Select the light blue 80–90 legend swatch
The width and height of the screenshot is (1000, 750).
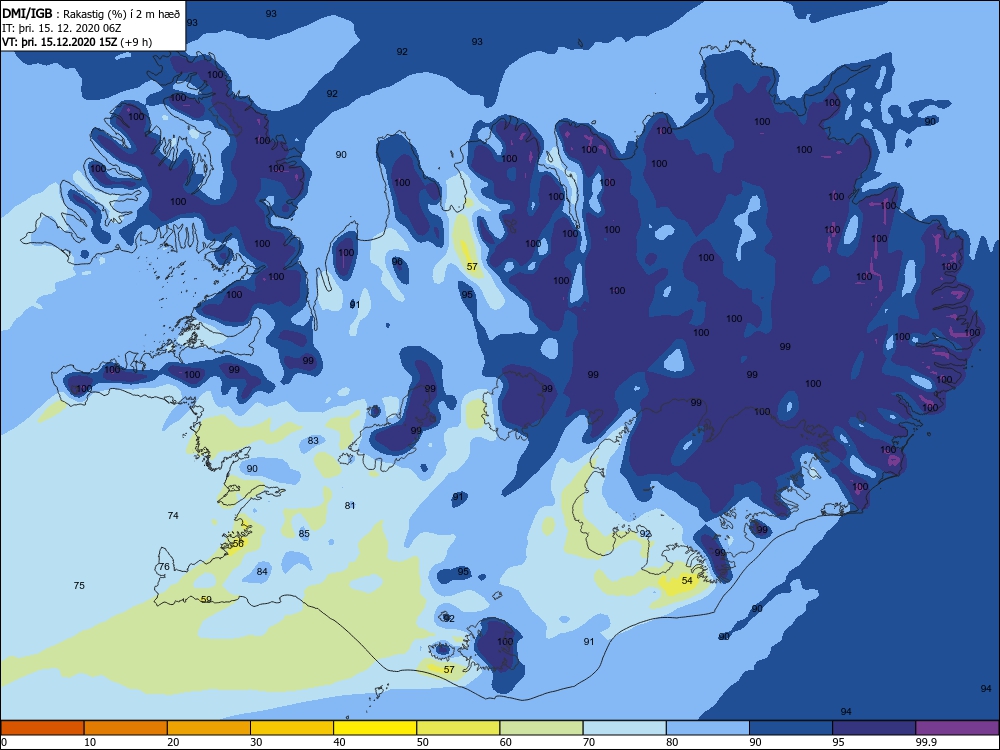[x=707, y=728]
